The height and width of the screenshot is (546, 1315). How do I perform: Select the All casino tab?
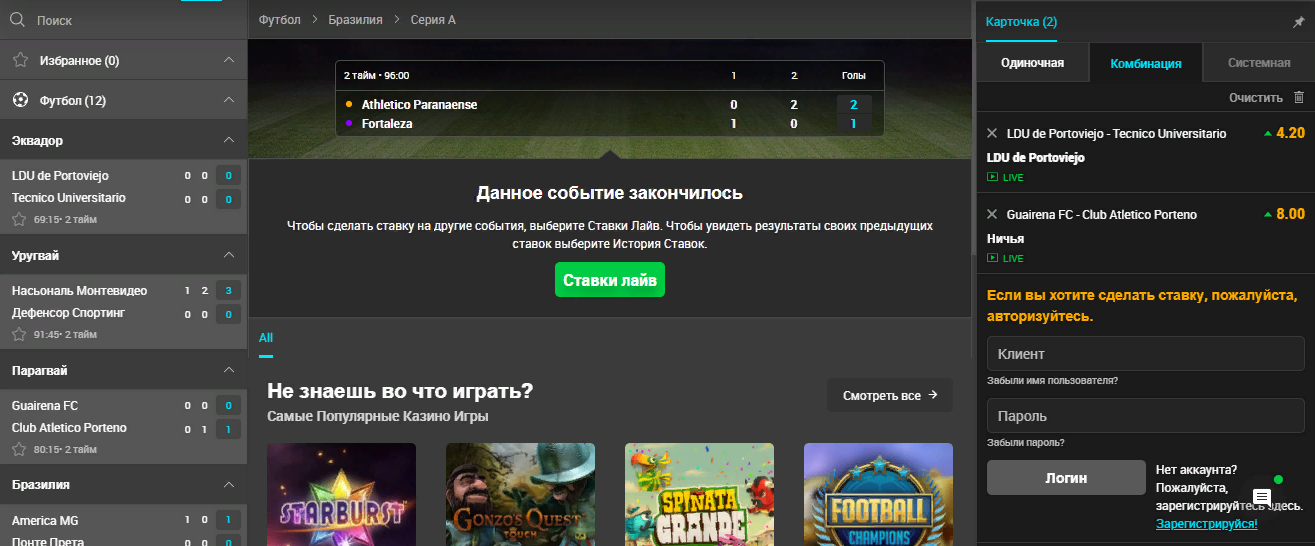click(266, 338)
